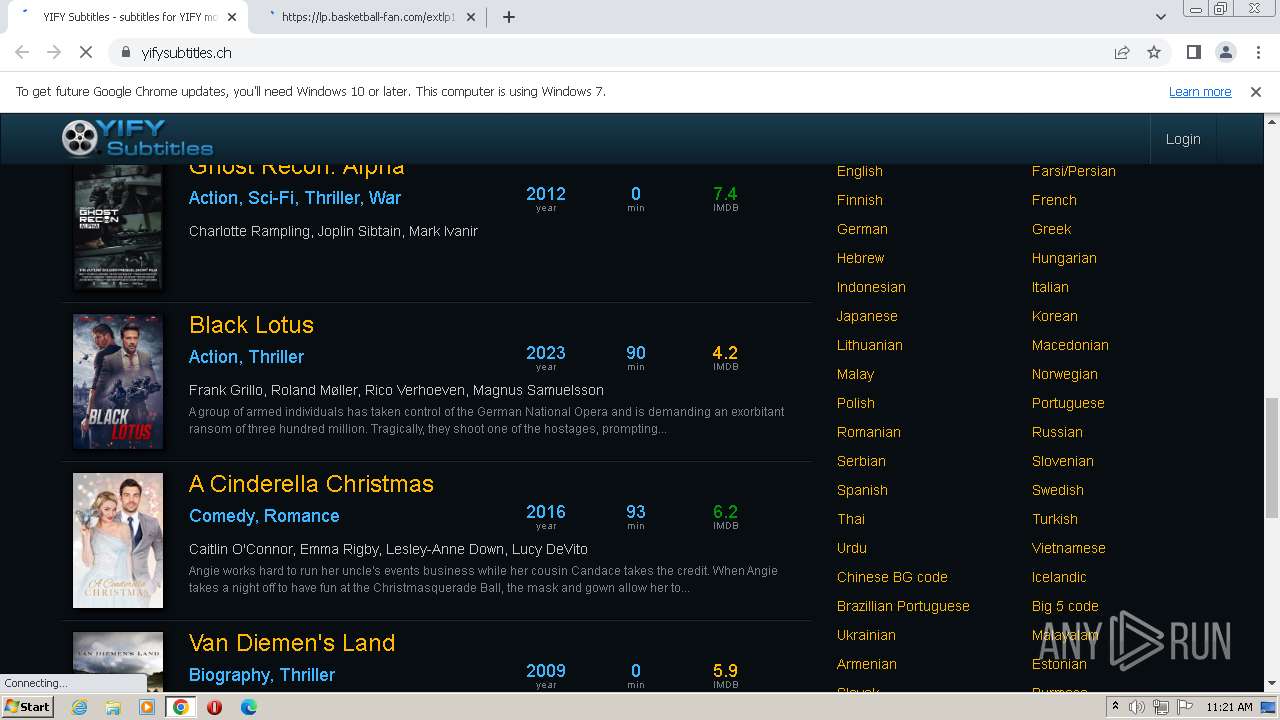Screen dimensions: 1280x720
Task: Select the Malay language link
Action: [855, 374]
